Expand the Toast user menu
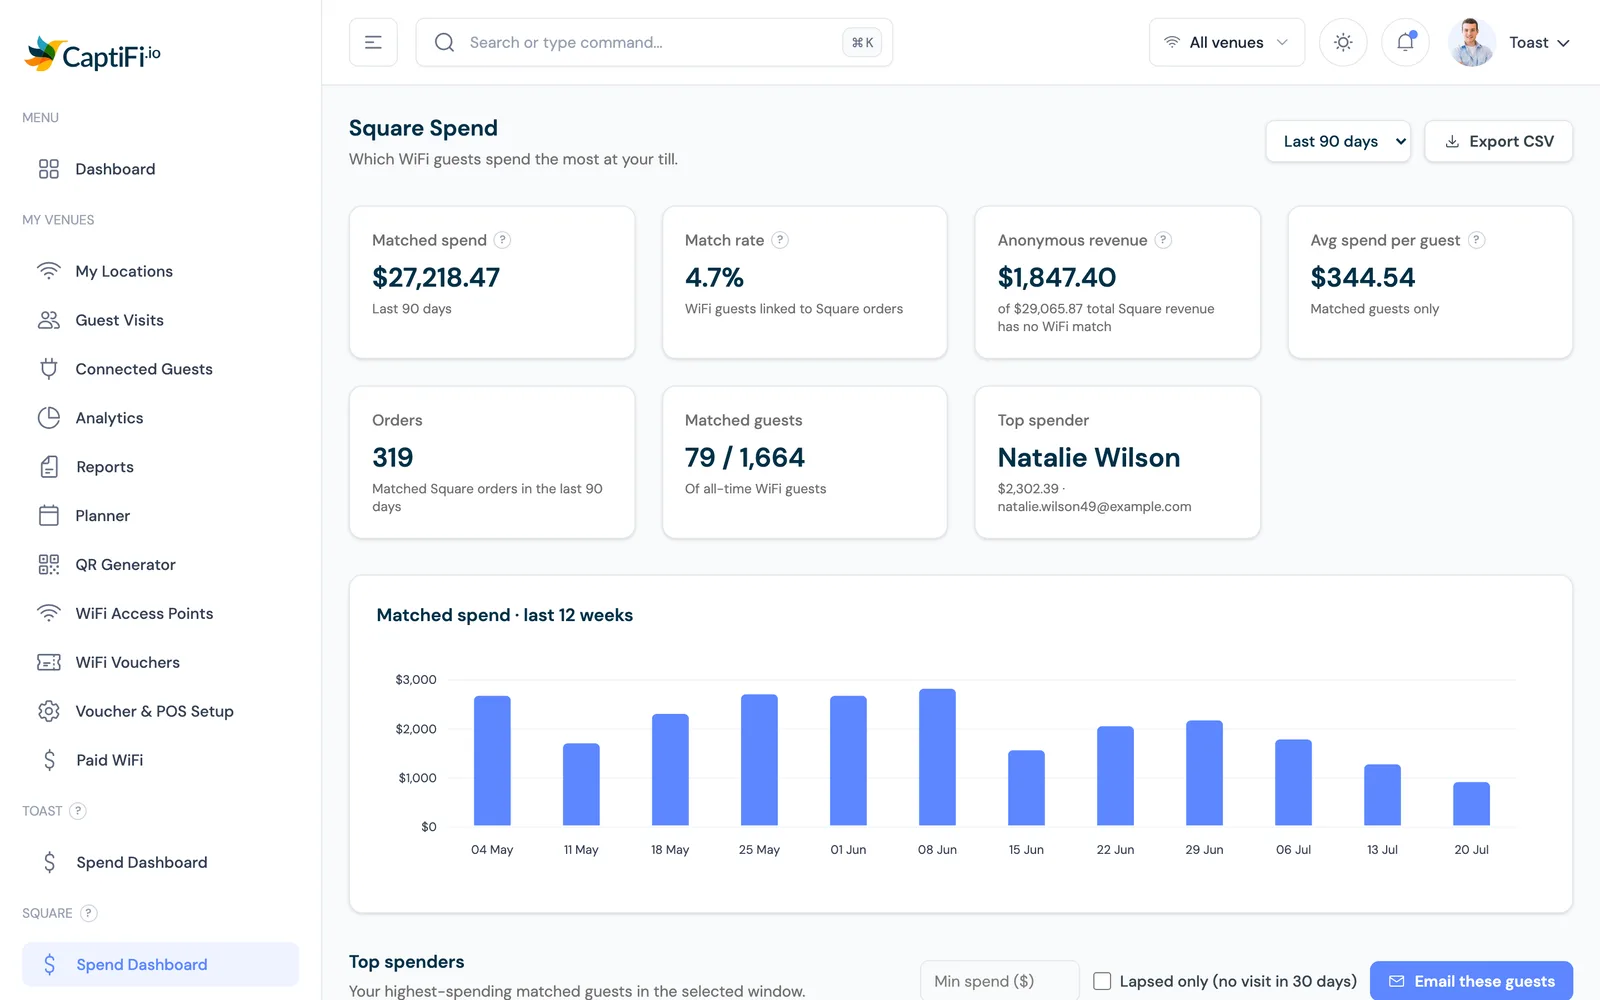Image resolution: width=1600 pixels, height=1000 pixels. [1540, 42]
